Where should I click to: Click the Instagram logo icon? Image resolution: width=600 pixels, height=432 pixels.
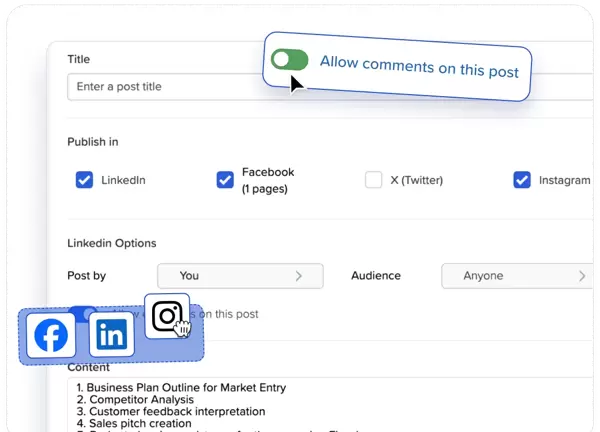coord(167,317)
